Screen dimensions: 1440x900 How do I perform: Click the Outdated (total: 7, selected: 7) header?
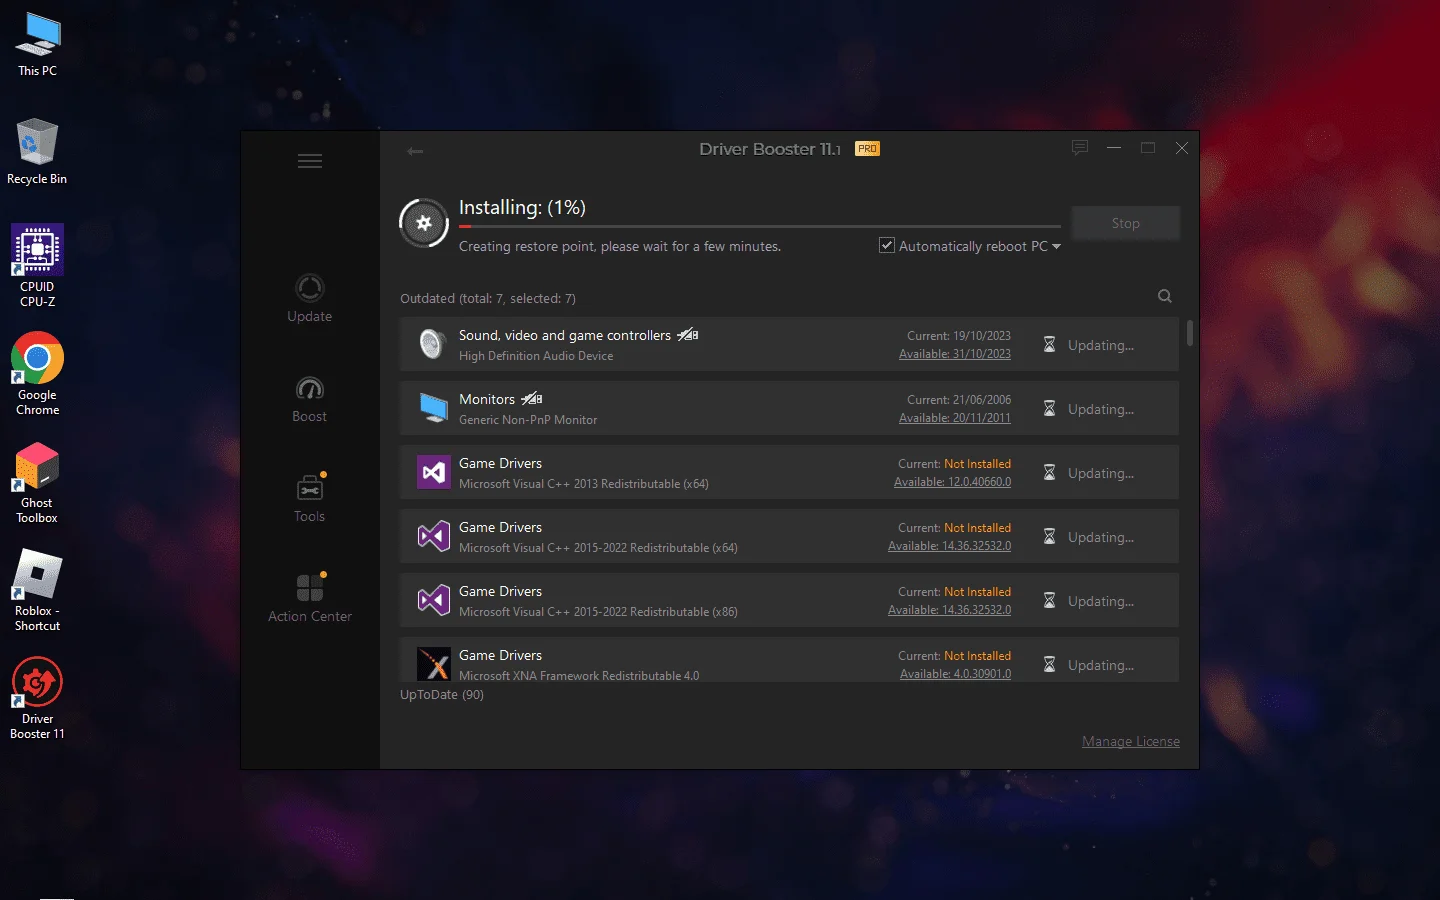click(x=488, y=298)
